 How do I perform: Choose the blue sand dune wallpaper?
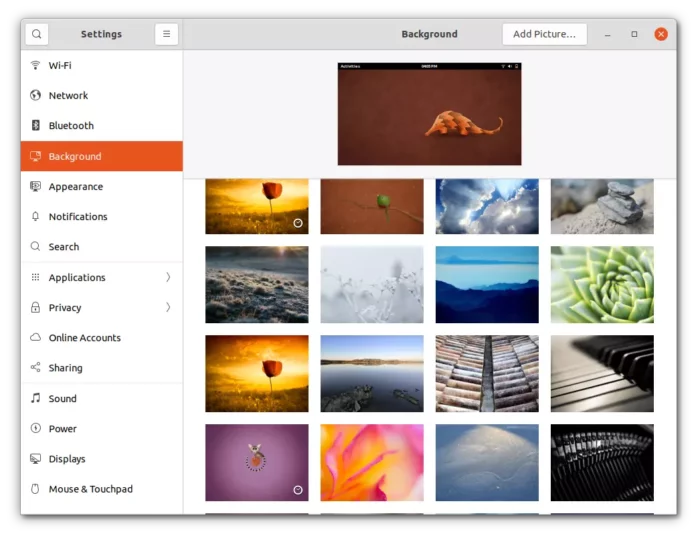pos(487,462)
